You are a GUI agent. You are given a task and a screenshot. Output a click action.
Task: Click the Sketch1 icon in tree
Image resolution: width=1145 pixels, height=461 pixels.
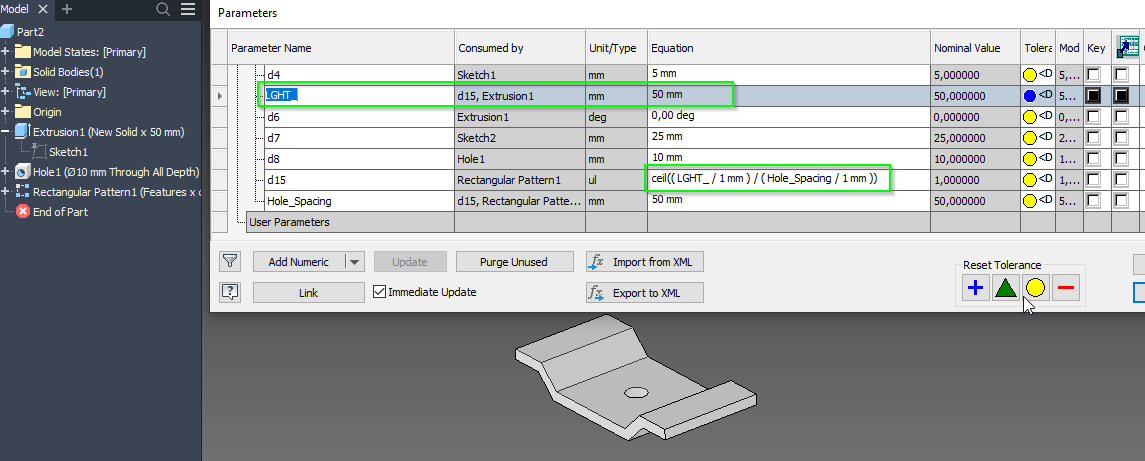point(39,152)
